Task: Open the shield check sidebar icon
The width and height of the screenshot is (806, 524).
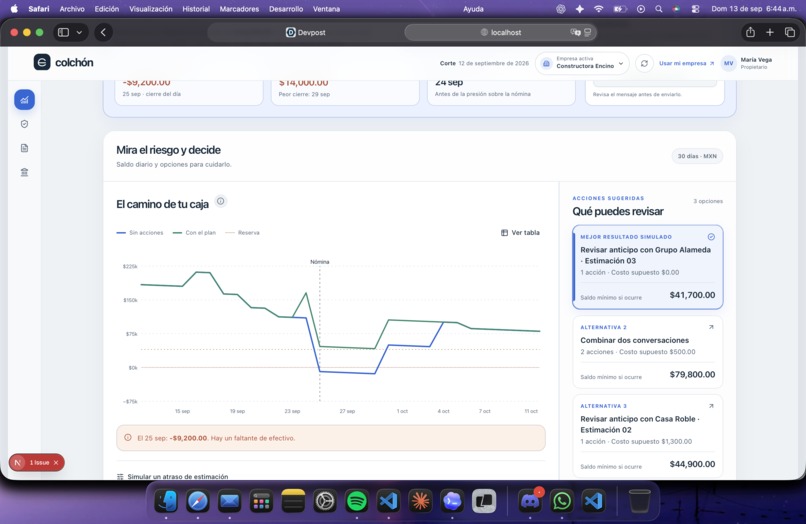Action: [24, 124]
